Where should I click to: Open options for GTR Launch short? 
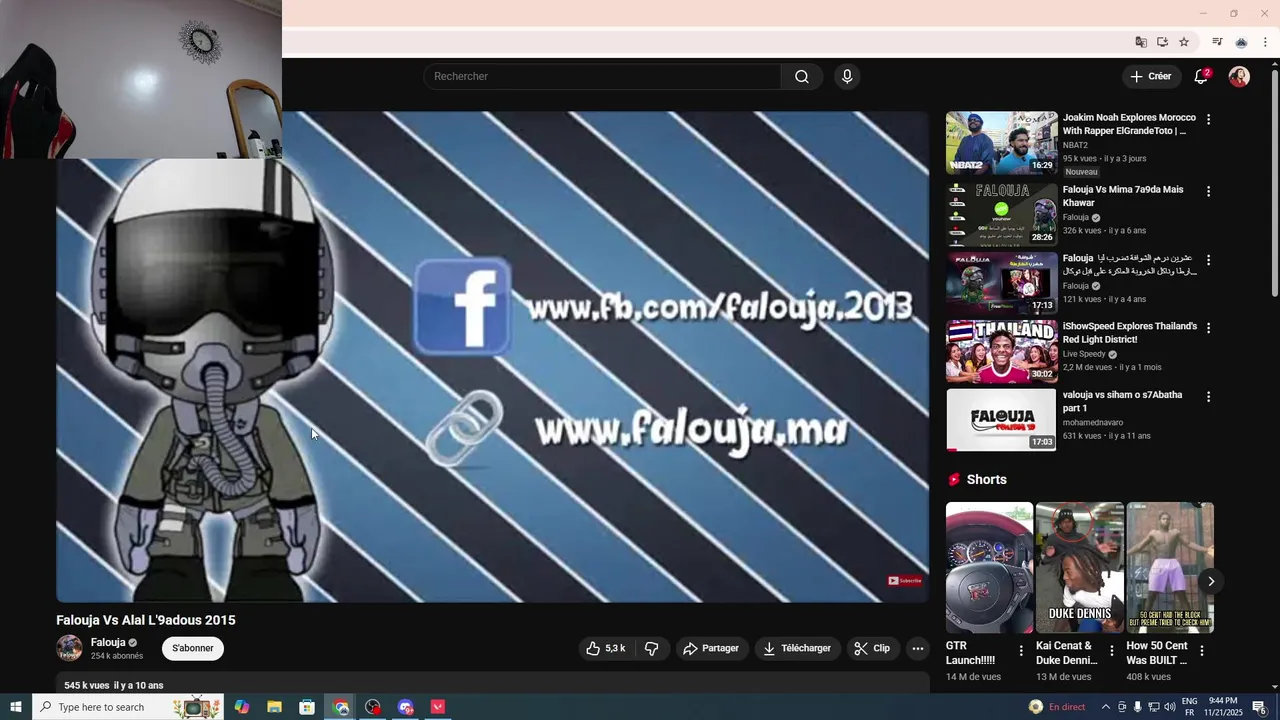[x=1021, y=651]
